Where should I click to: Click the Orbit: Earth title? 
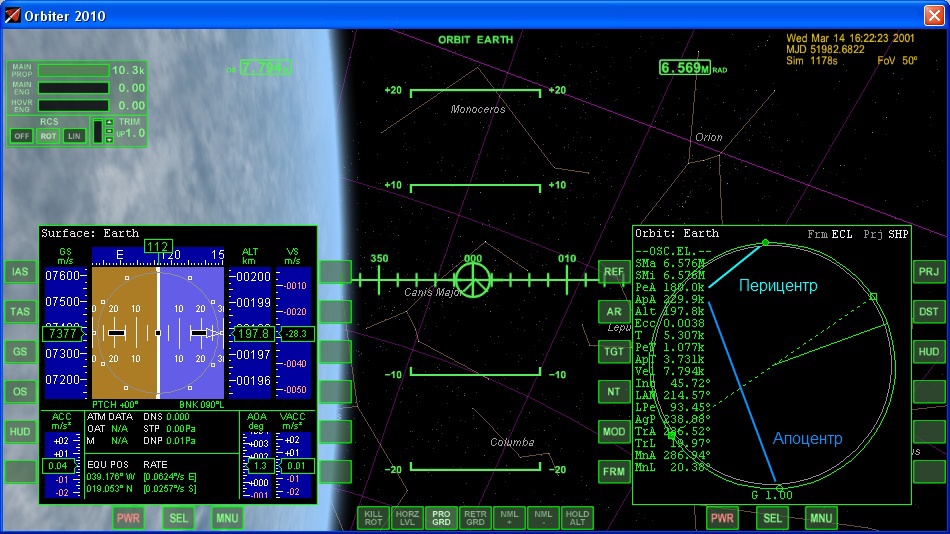(677, 233)
